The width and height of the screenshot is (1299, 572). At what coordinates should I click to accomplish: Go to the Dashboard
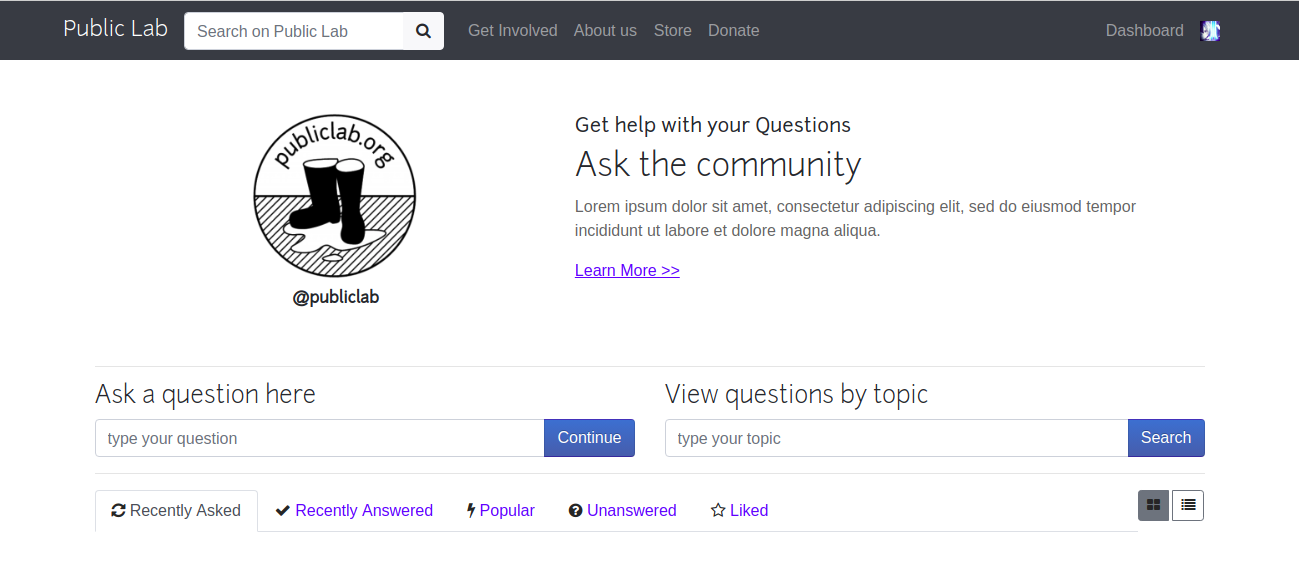click(x=1145, y=31)
